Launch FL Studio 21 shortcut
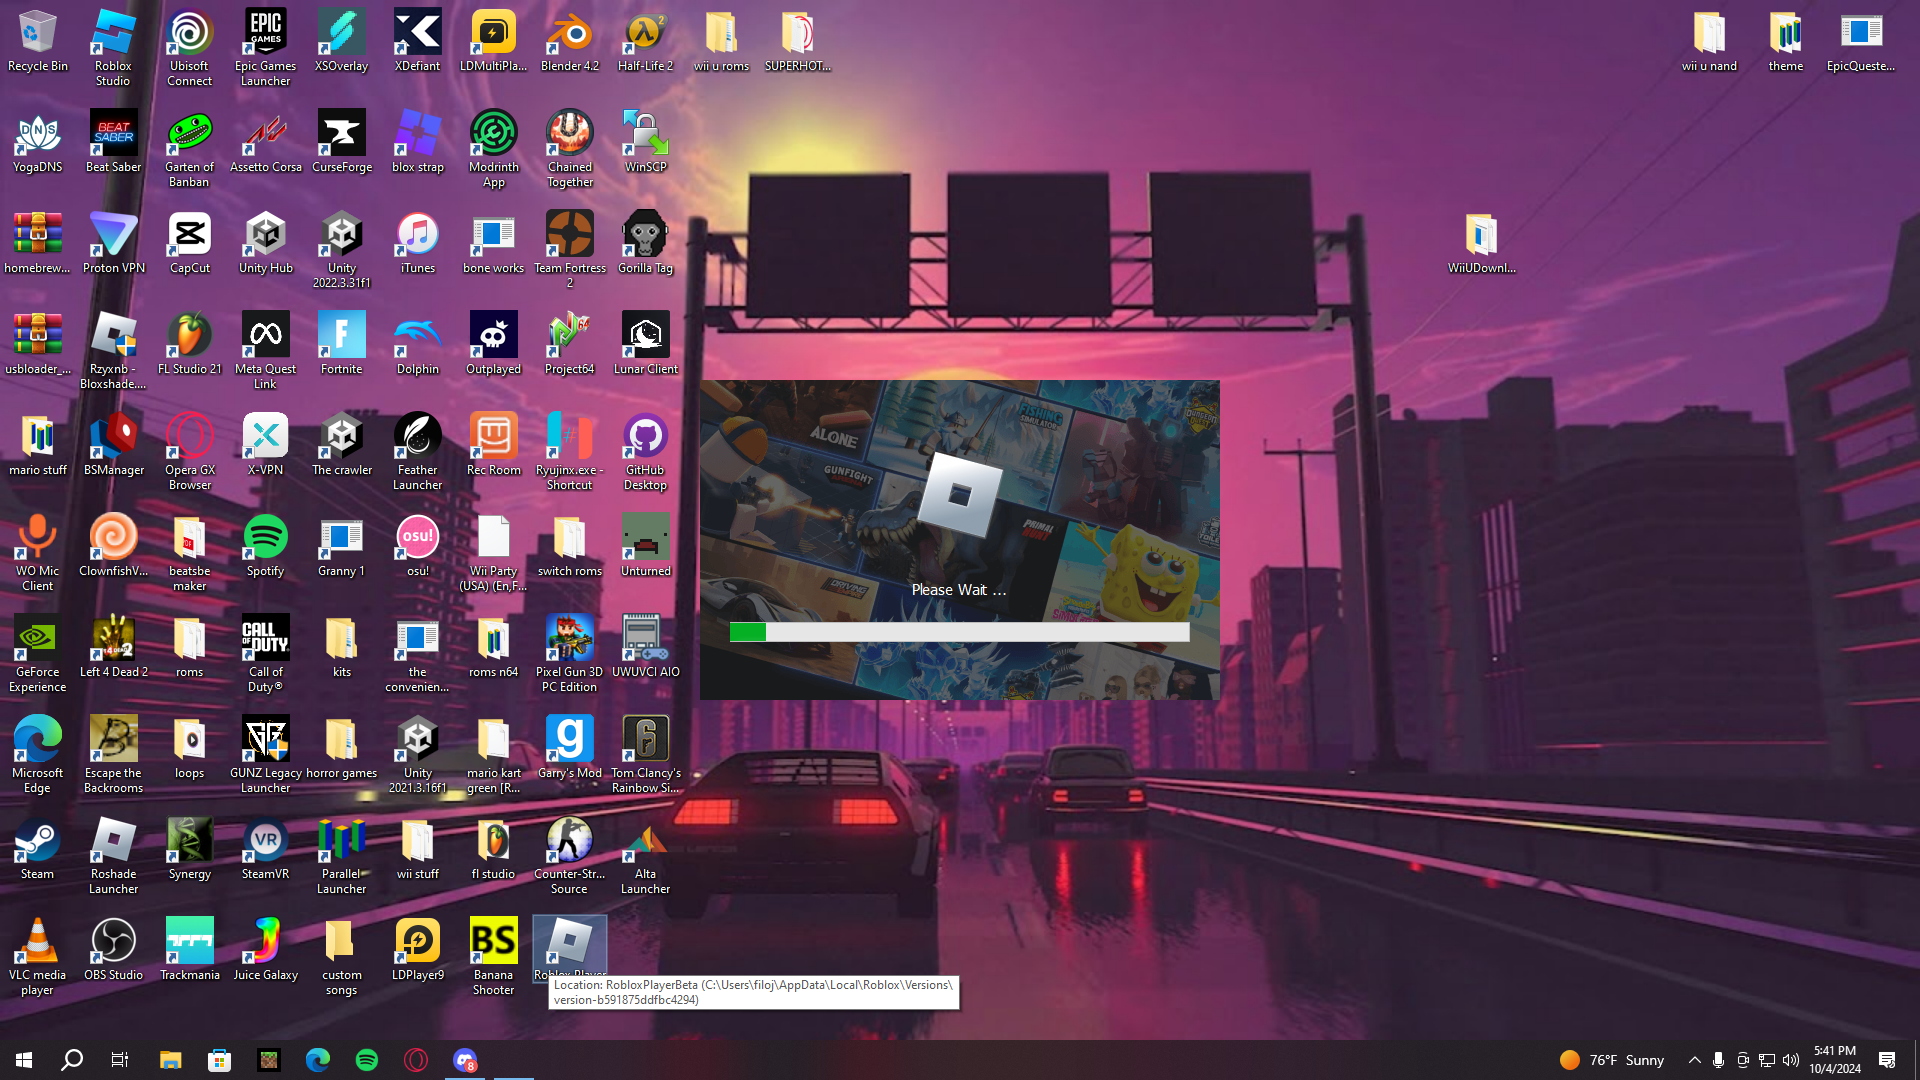 coord(190,345)
